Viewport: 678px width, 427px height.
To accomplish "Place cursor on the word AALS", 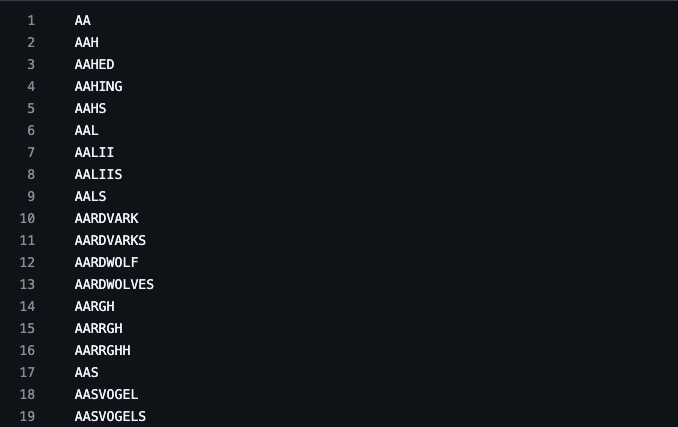I will (x=90, y=196).
